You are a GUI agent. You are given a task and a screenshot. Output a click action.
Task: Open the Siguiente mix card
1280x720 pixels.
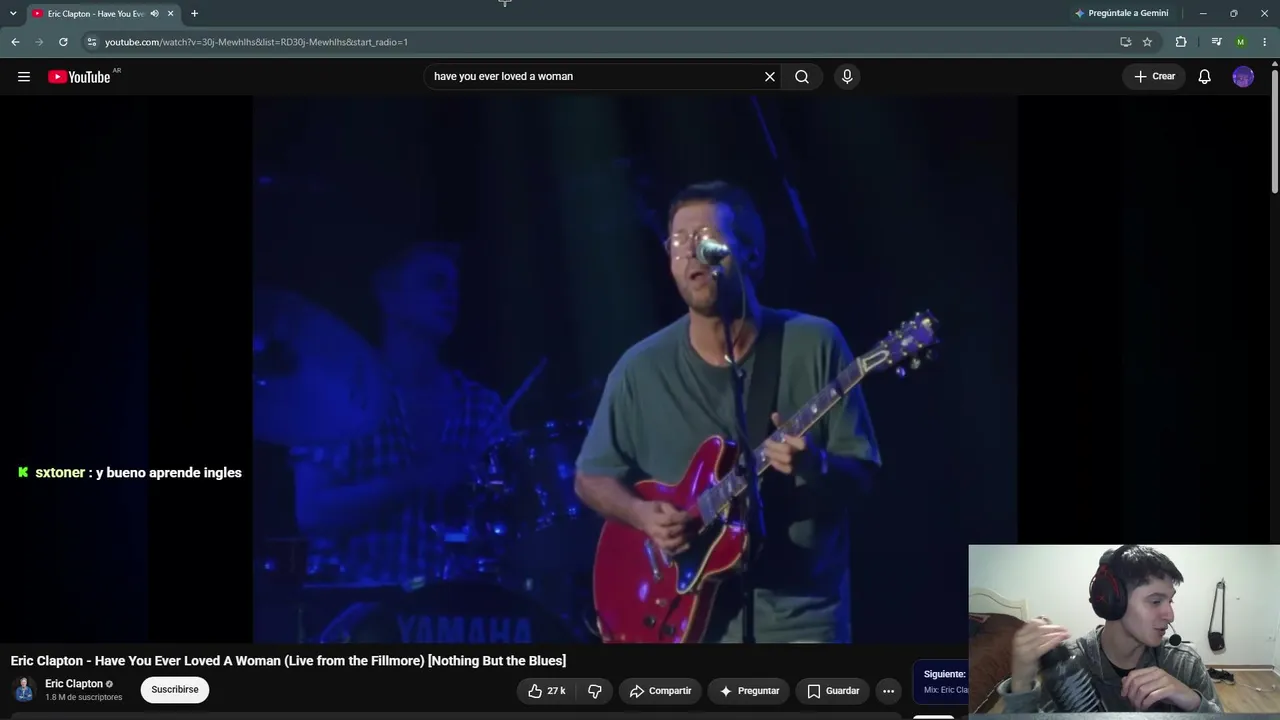coord(941,682)
